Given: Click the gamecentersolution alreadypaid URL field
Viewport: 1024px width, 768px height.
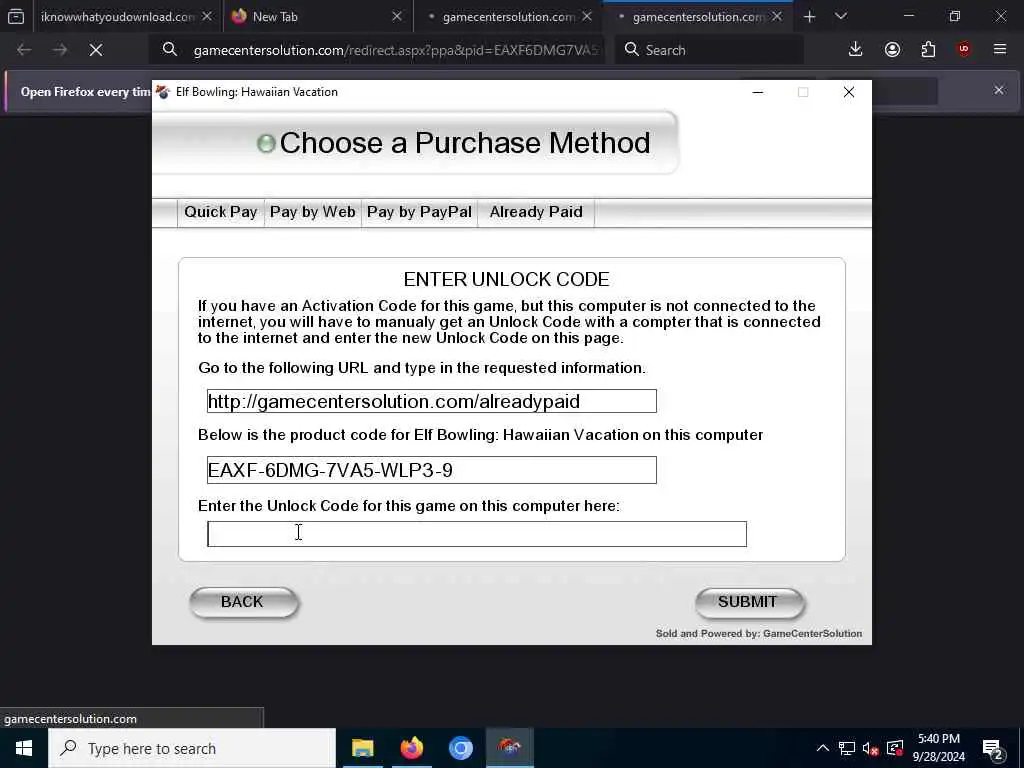Looking at the screenshot, I should [x=432, y=401].
